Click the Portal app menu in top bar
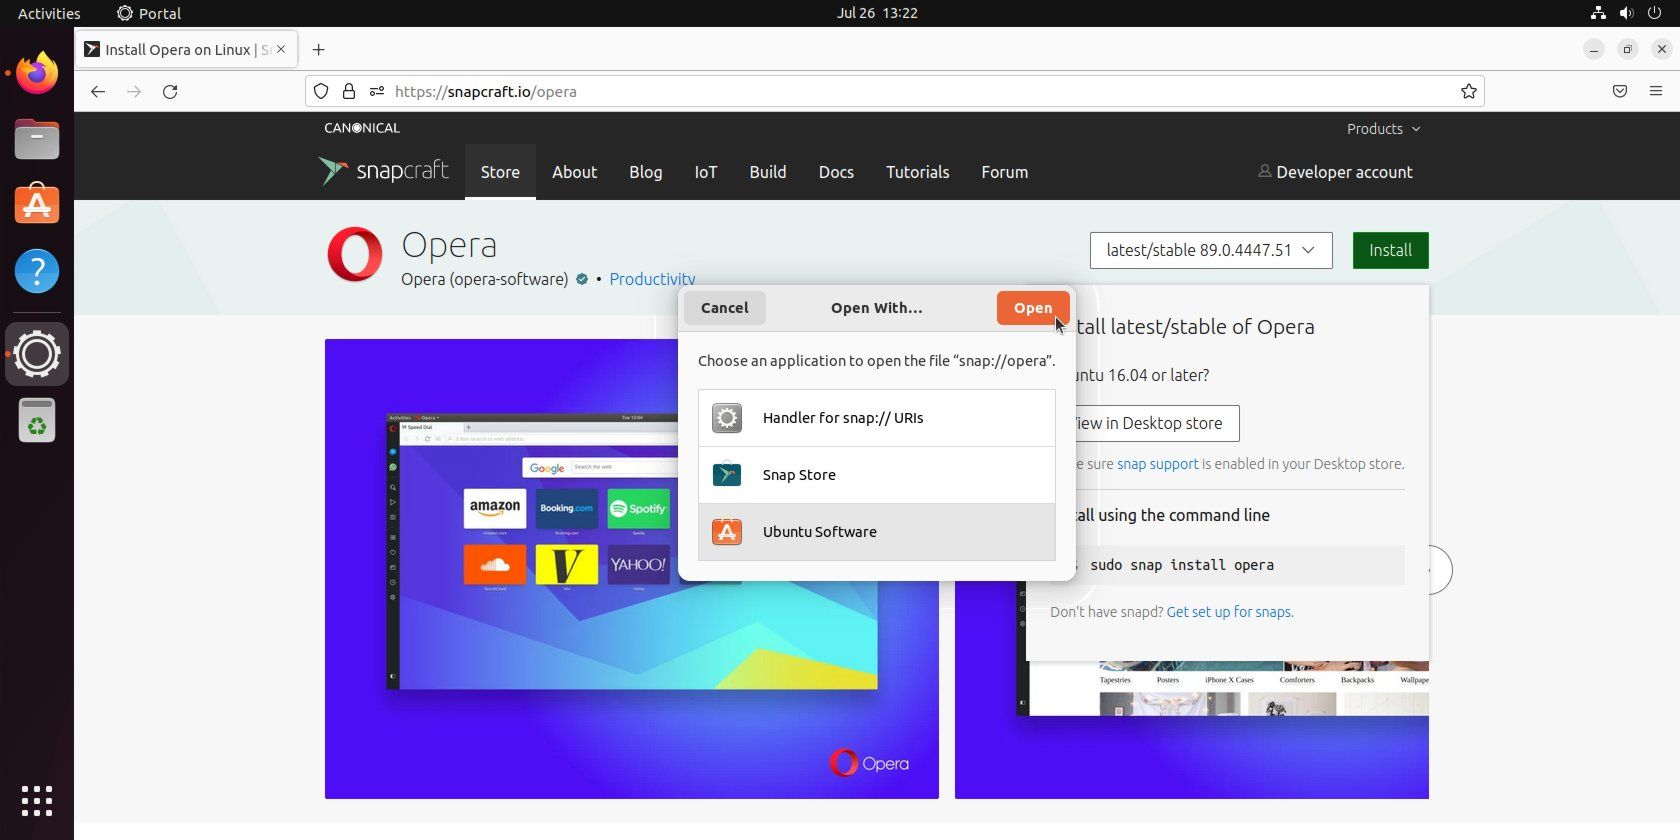The image size is (1680, 840). click(x=149, y=13)
